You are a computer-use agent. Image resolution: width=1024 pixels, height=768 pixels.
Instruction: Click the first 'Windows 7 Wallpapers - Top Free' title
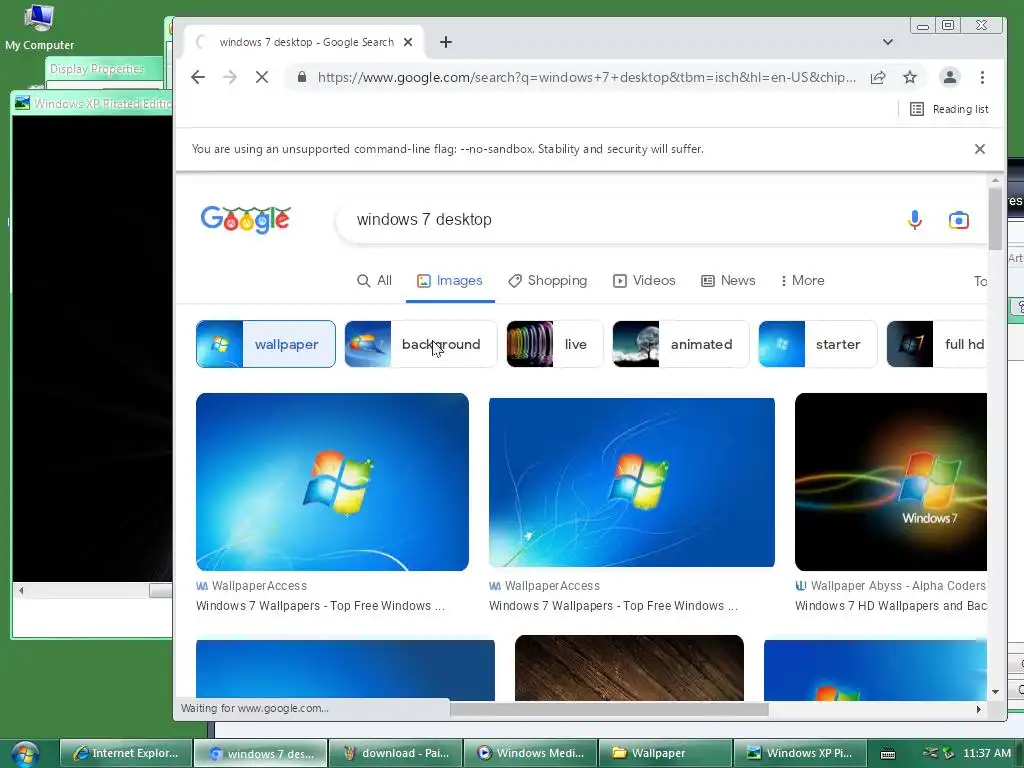point(321,606)
